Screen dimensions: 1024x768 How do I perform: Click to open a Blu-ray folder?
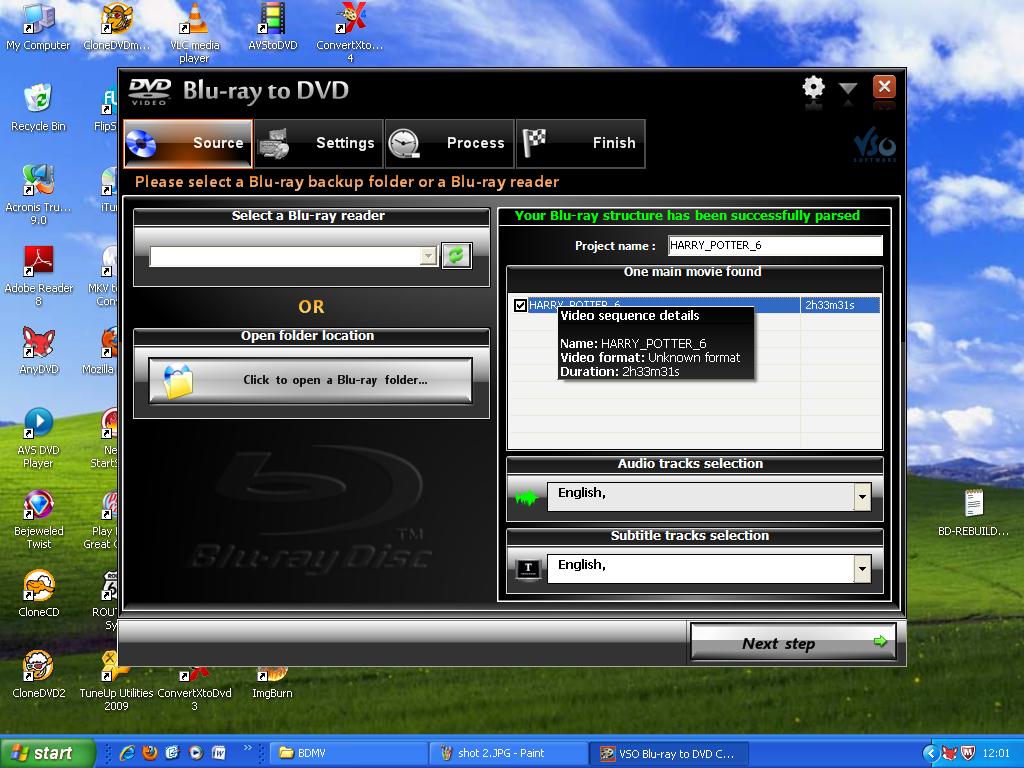coord(310,380)
